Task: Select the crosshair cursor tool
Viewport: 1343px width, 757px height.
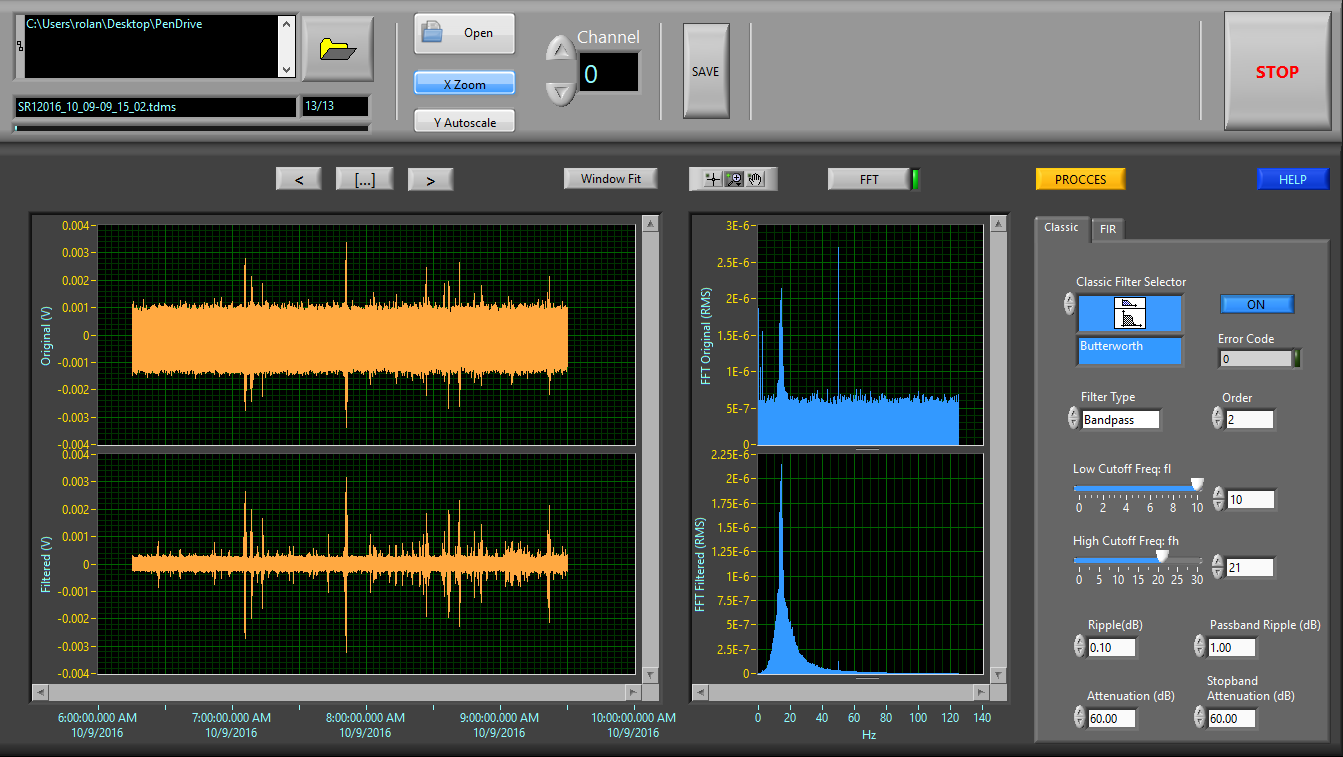Action: [712, 179]
